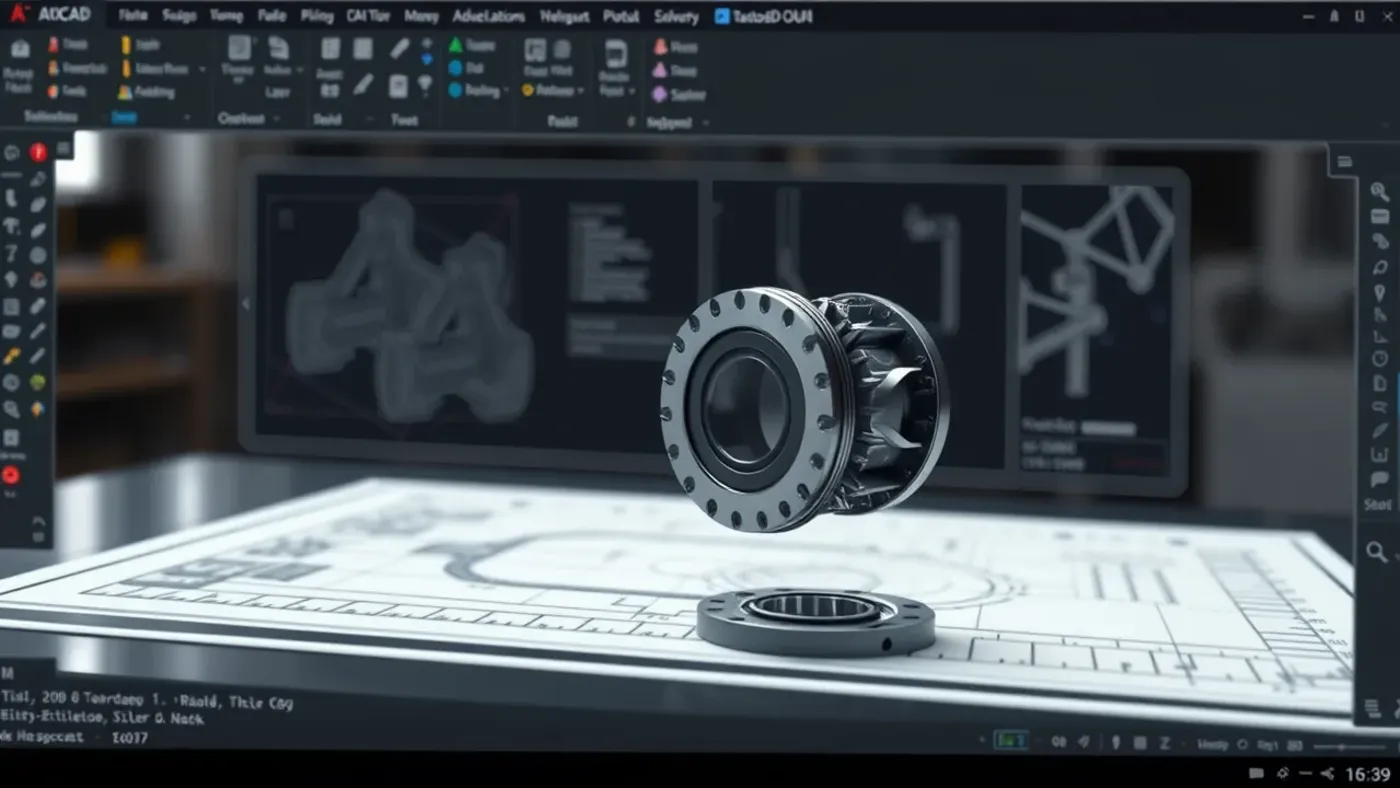Open the chat bubble icon in the taskbar tray
This screenshot has height=788, width=1400.
point(1257,773)
